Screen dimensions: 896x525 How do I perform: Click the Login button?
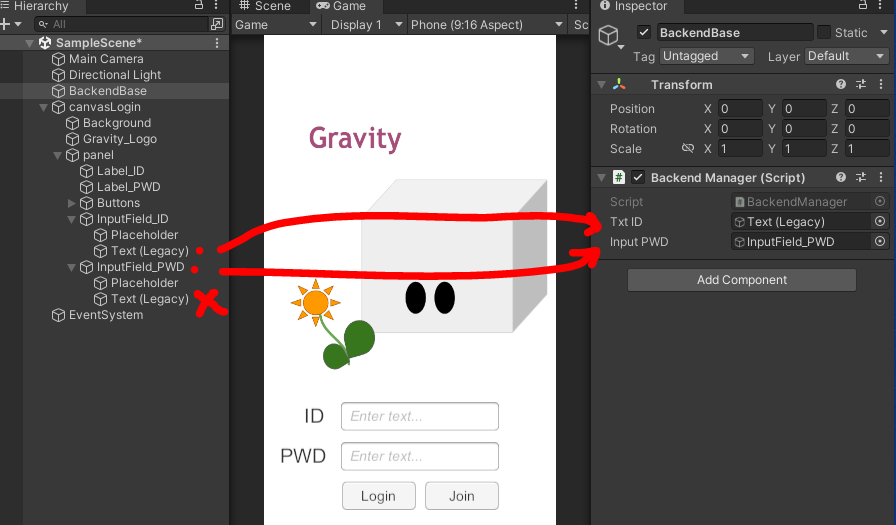tap(379, 496)
